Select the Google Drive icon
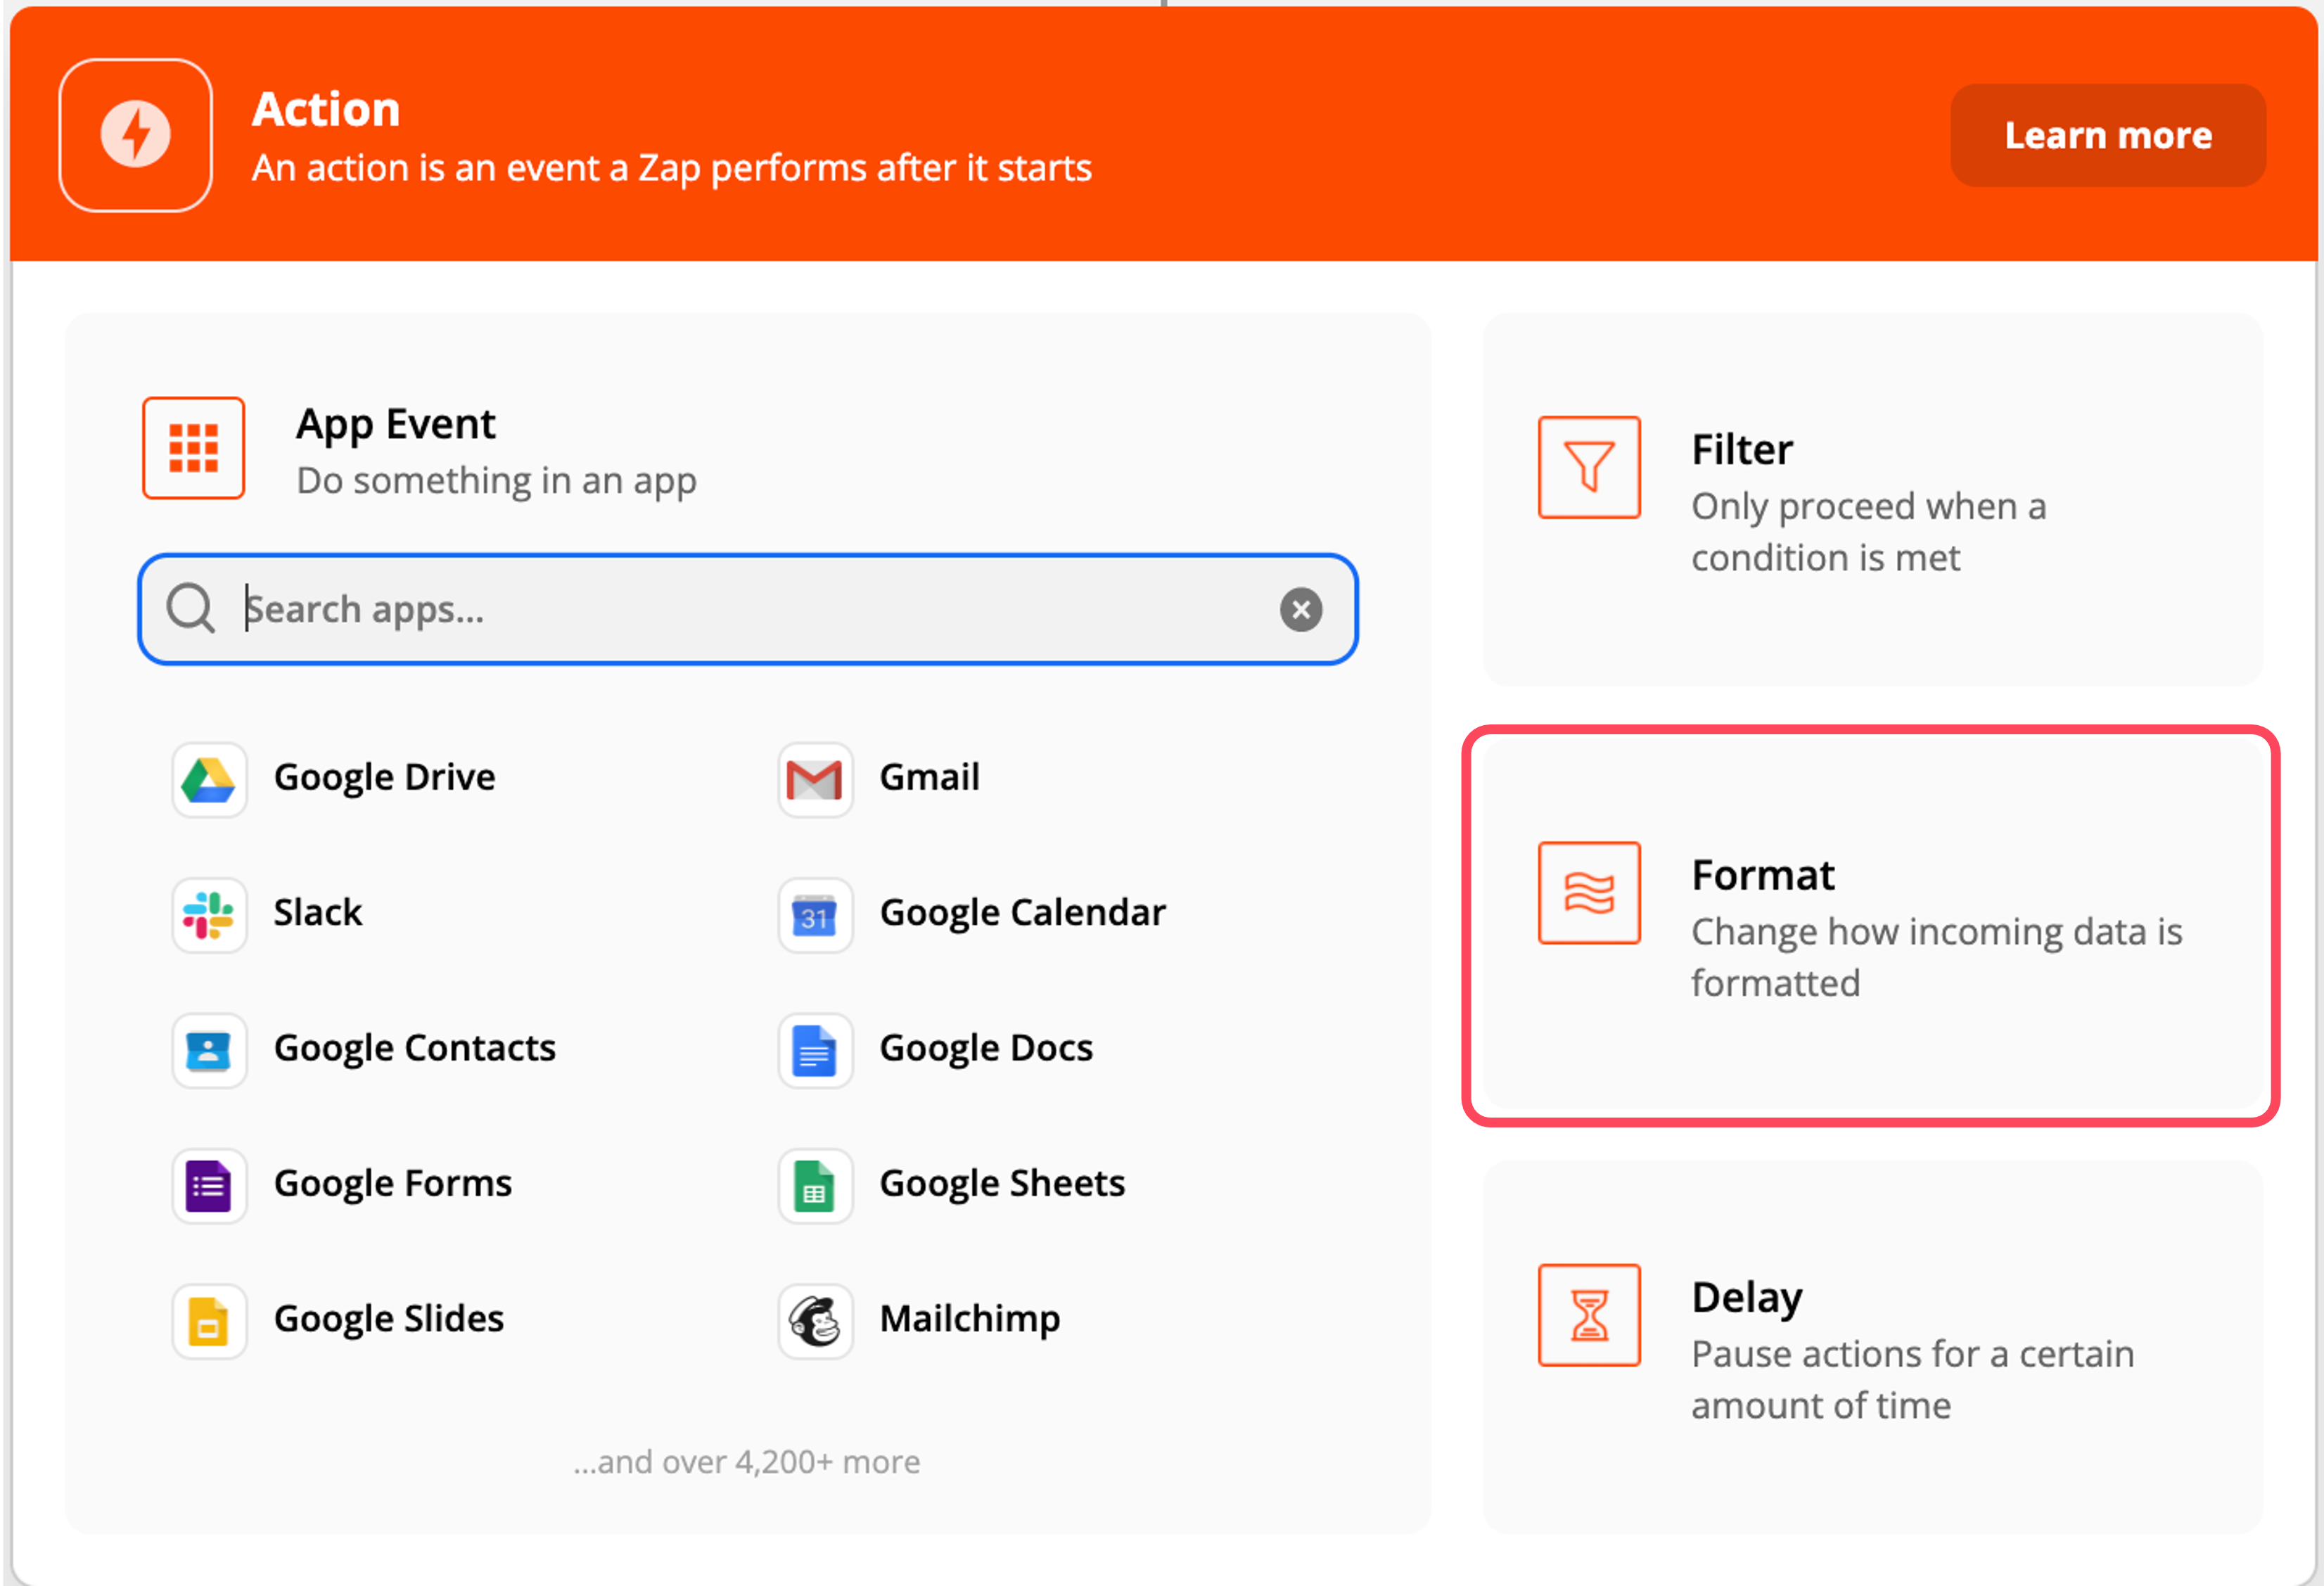Viewport: 2324px width, 1586px height. [209, 779]
